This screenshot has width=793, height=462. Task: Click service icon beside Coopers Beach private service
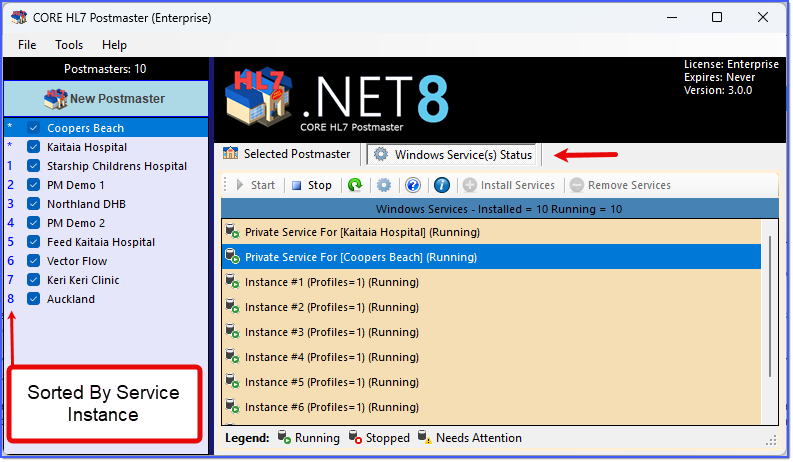[232, 256]
